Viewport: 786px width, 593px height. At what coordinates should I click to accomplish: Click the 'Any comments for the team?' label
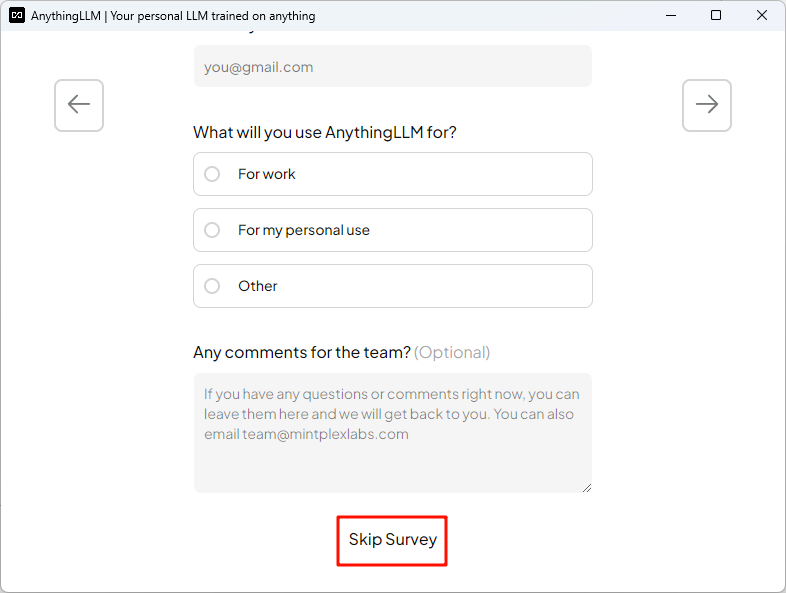[301, 352]
